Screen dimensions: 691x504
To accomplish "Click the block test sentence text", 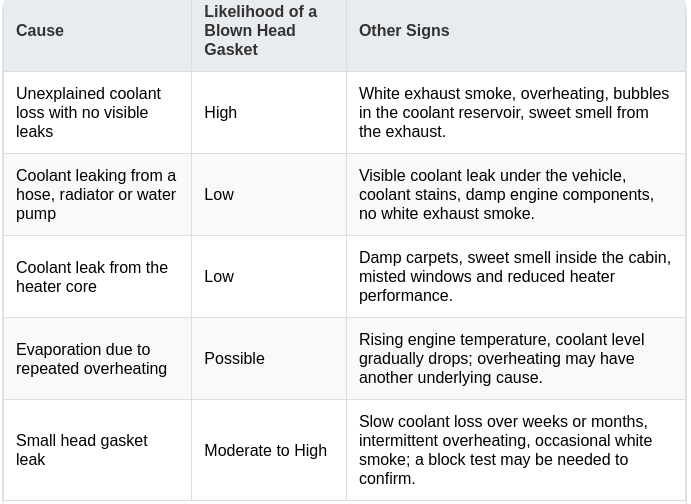I will point(494,469).
